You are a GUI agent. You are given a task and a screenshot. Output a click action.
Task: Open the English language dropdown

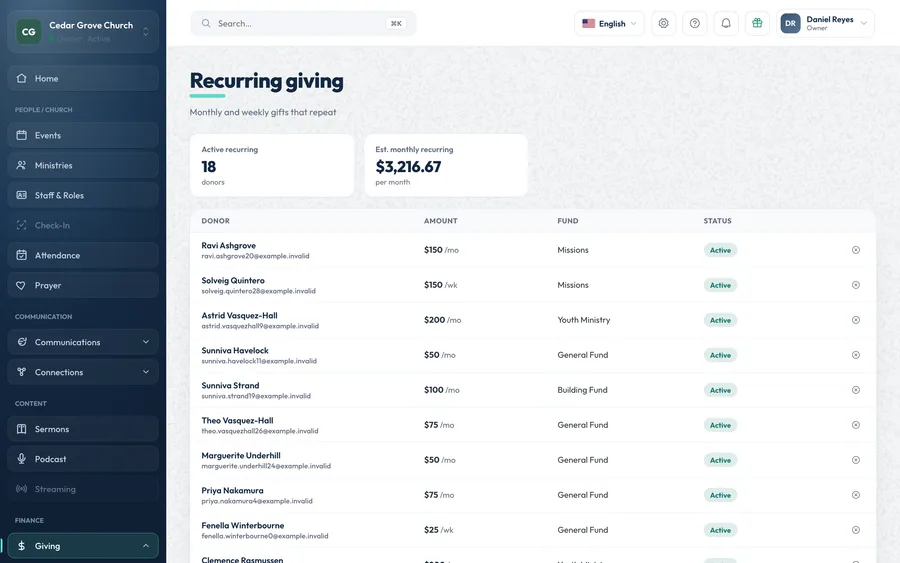(609, 24)
